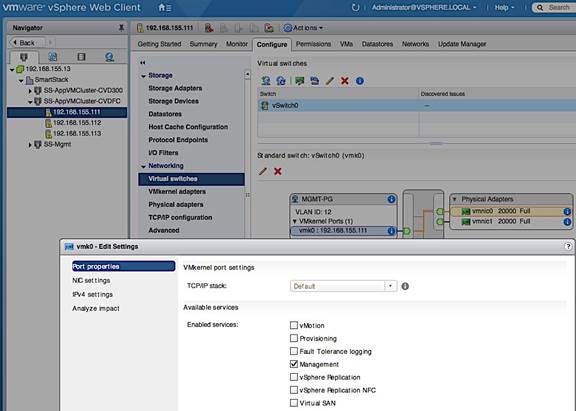Pin the Navigator panel
This screenshot has height=411, width=576.
pyautogui.click(x=121, y=28)
